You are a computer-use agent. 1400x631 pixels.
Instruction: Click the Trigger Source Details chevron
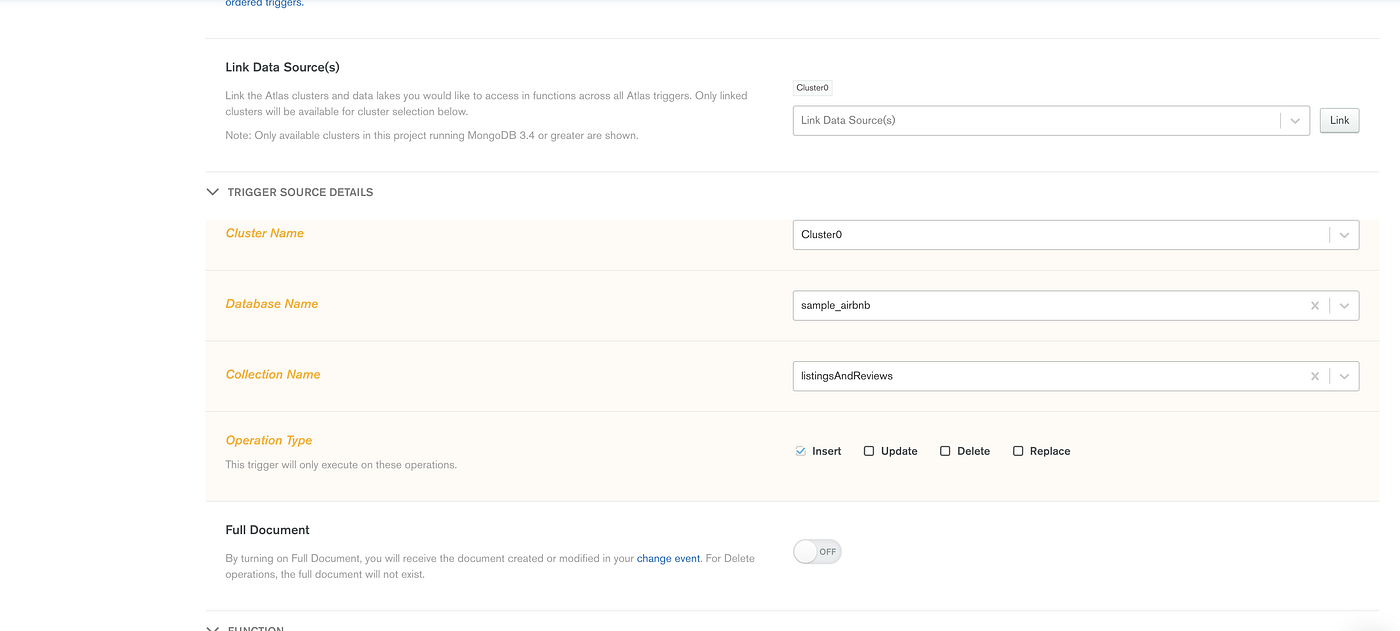[x=212, y=191]
